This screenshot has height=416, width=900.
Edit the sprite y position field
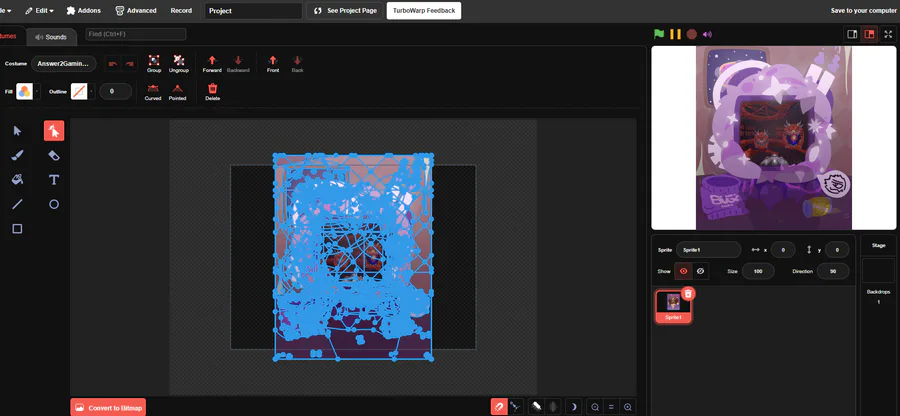point(837,250)
